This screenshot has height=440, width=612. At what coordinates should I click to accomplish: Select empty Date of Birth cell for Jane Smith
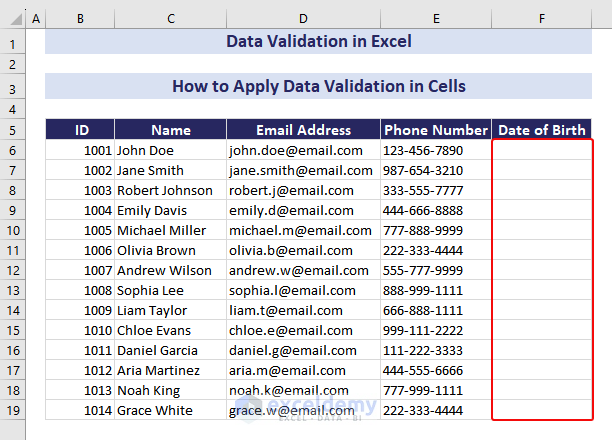pyautogui.click(x=541, y=170)
